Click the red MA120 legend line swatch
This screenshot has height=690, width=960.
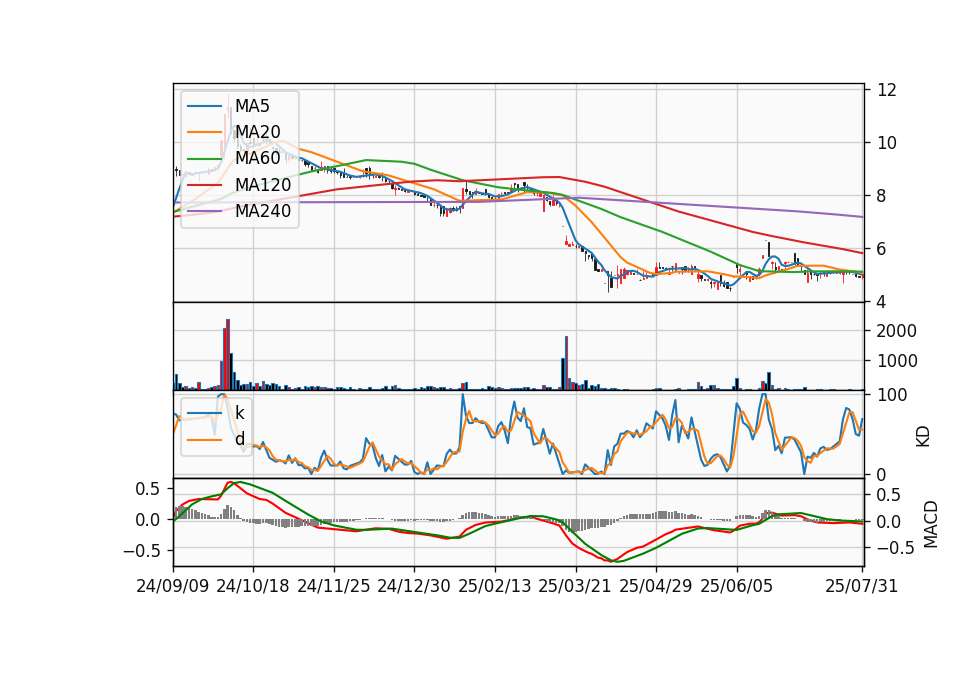204,185
